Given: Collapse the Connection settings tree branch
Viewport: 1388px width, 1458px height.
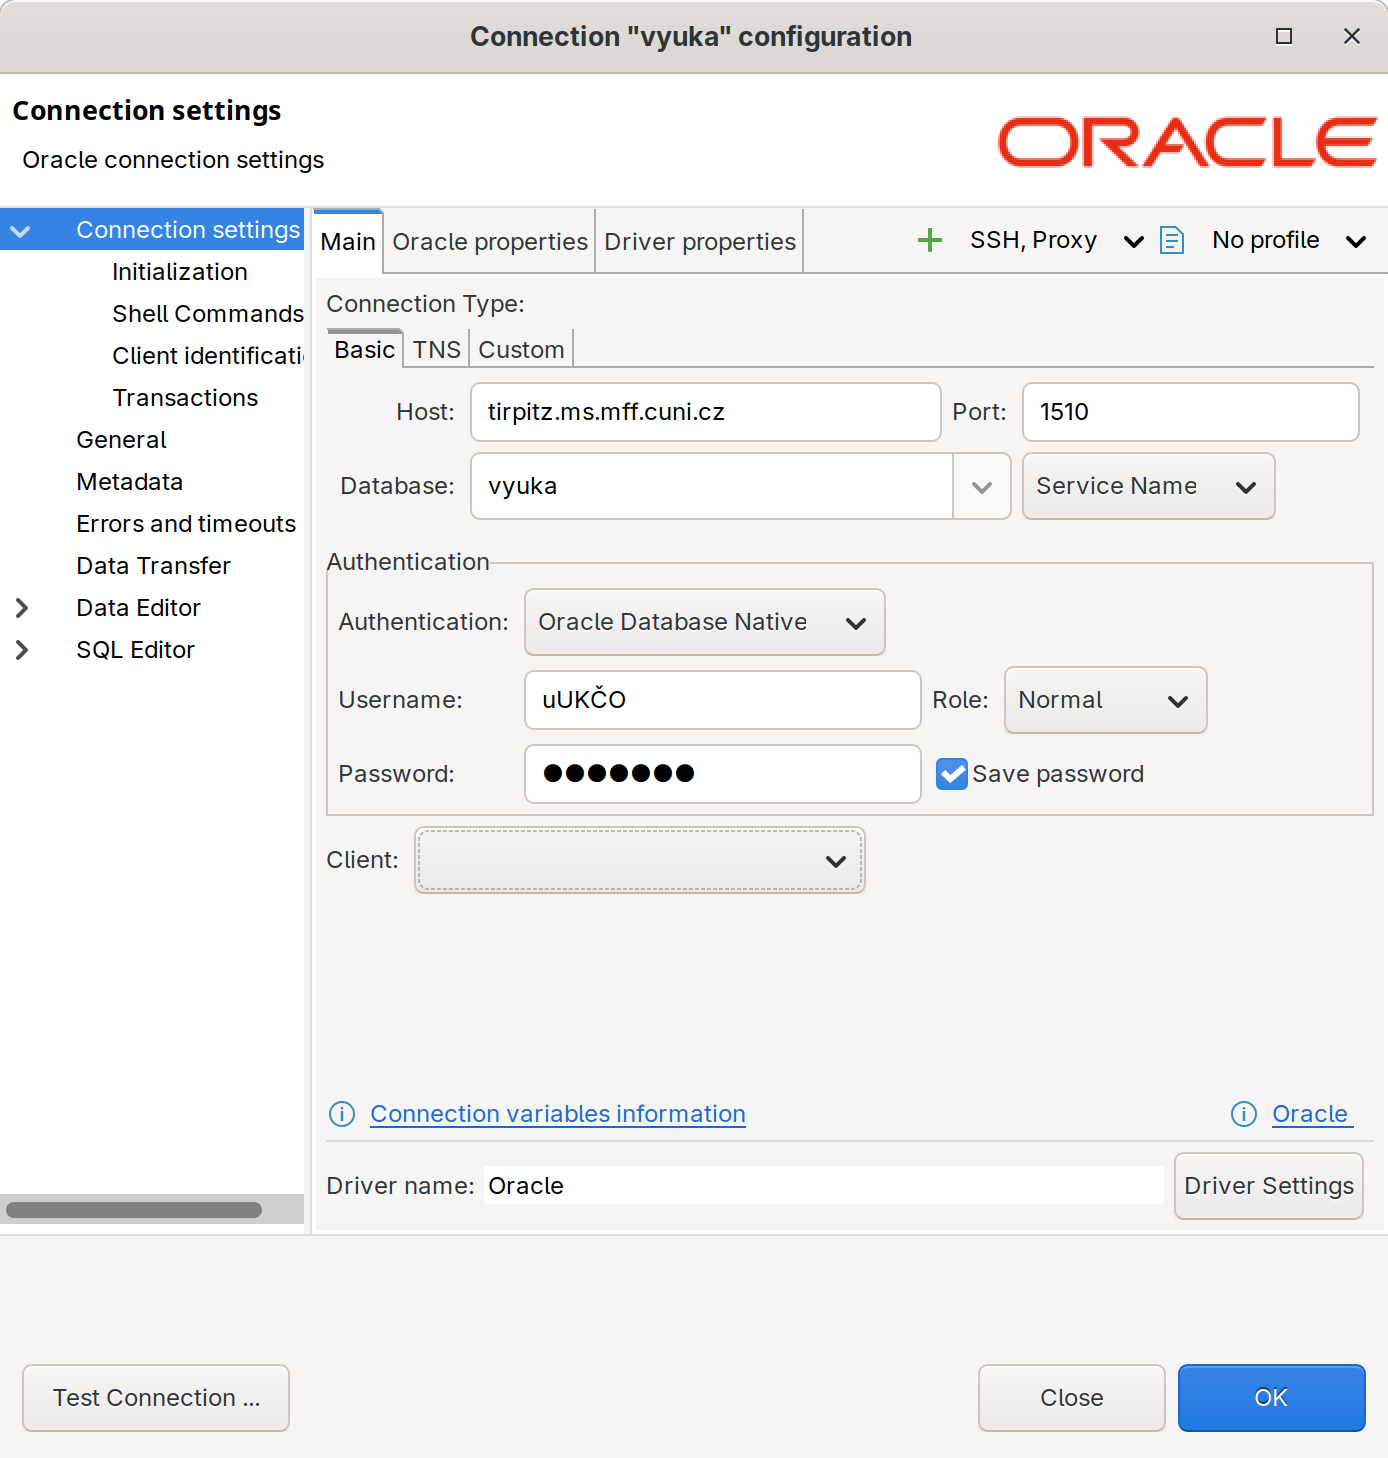Looking at the screenshot, I should (x=20, y=229).
